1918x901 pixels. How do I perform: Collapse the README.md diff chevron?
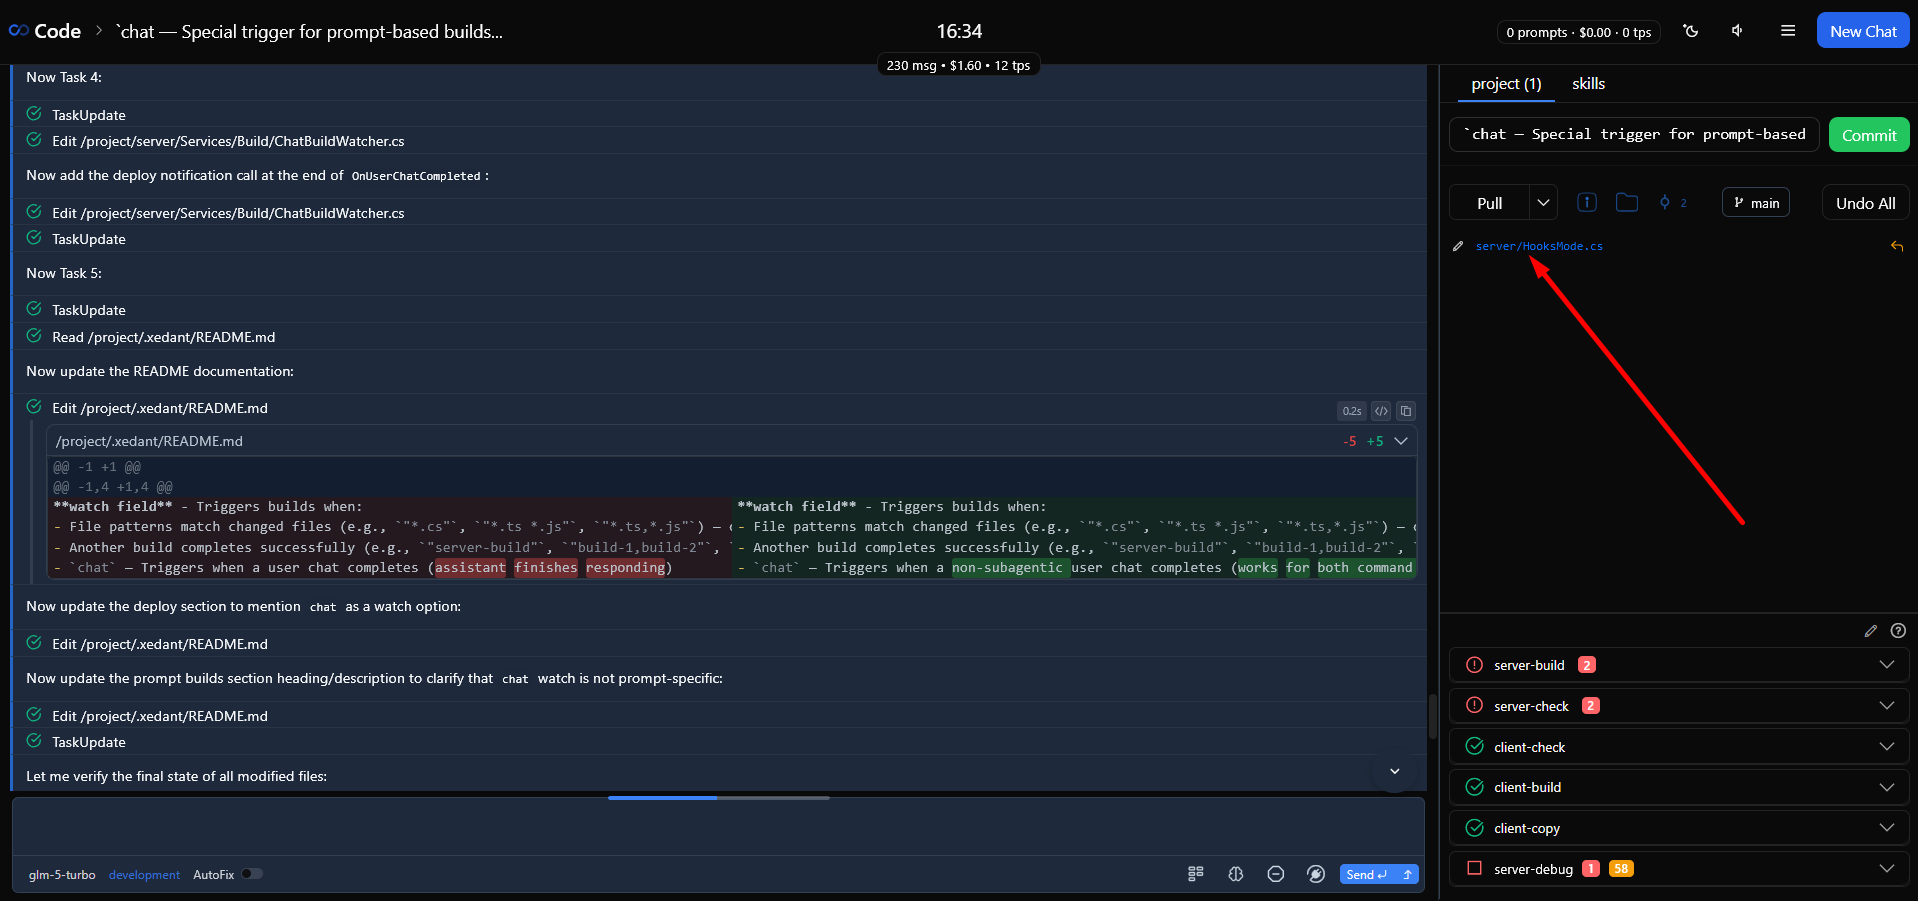click(x=1401, y=441)
